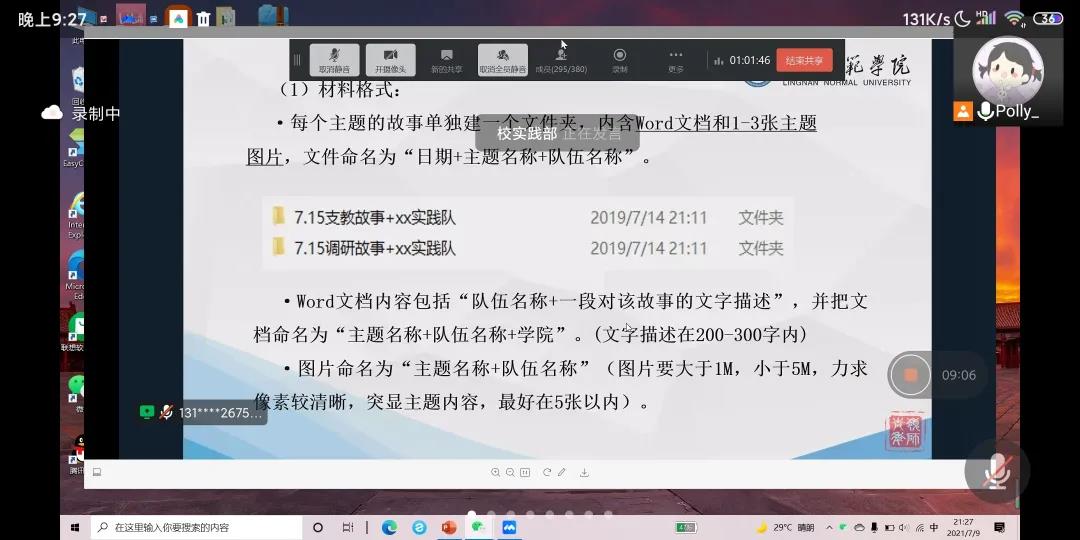Open the 新的共享 new share option
The image size is (1080, 540).
coord(446,60)
